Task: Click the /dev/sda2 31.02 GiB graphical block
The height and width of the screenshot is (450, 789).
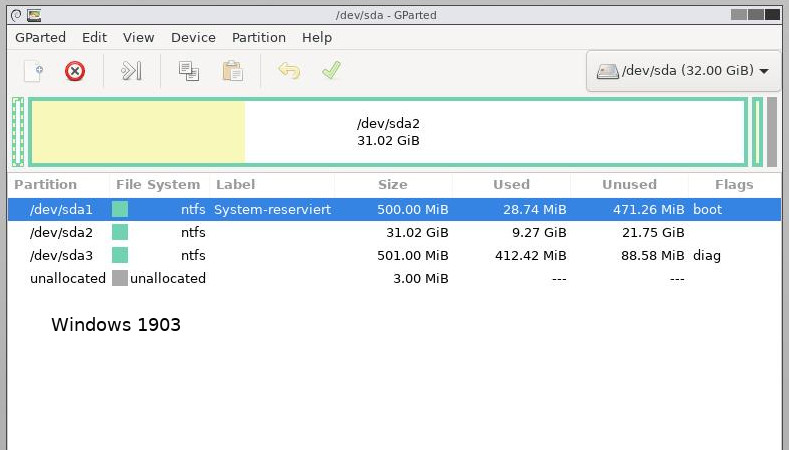Action: click(x=388, y=132)
